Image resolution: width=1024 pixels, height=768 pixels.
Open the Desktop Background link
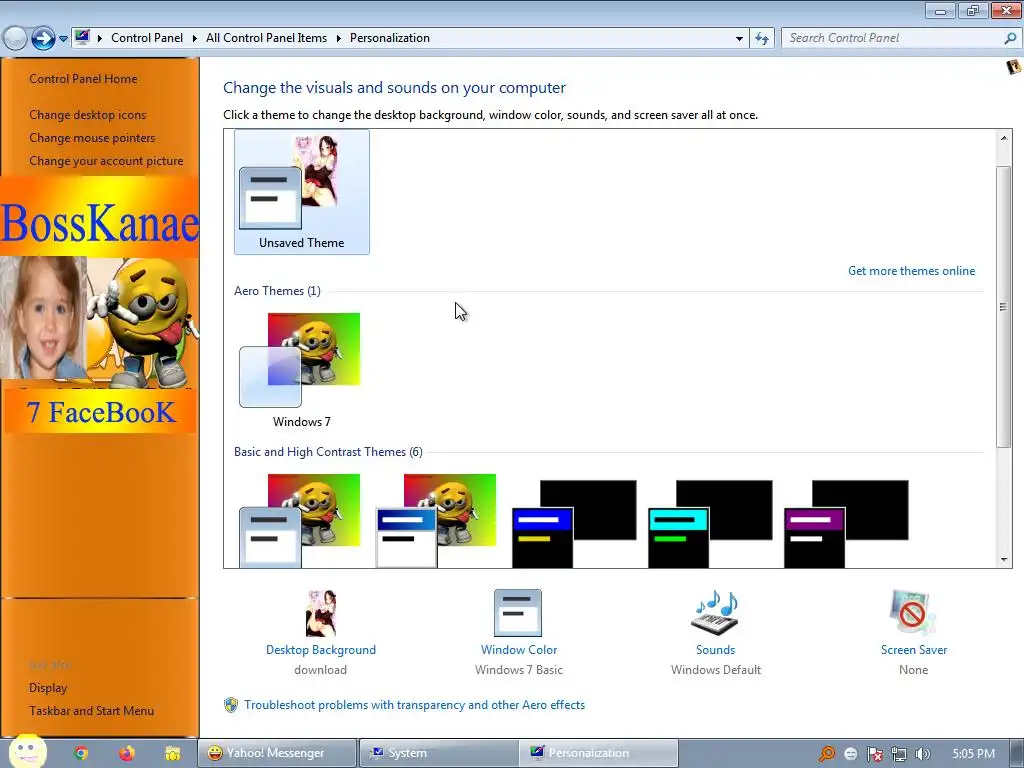[x=321, y=650]
